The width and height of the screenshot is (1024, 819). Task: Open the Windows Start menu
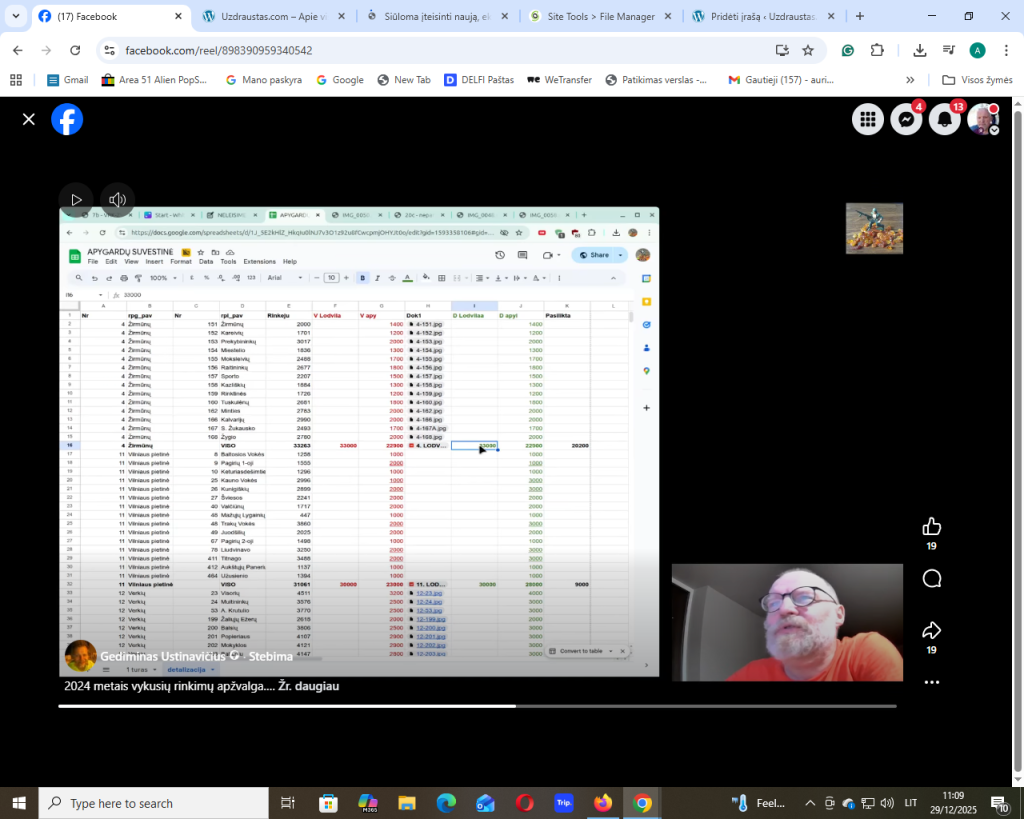[19, 803]
